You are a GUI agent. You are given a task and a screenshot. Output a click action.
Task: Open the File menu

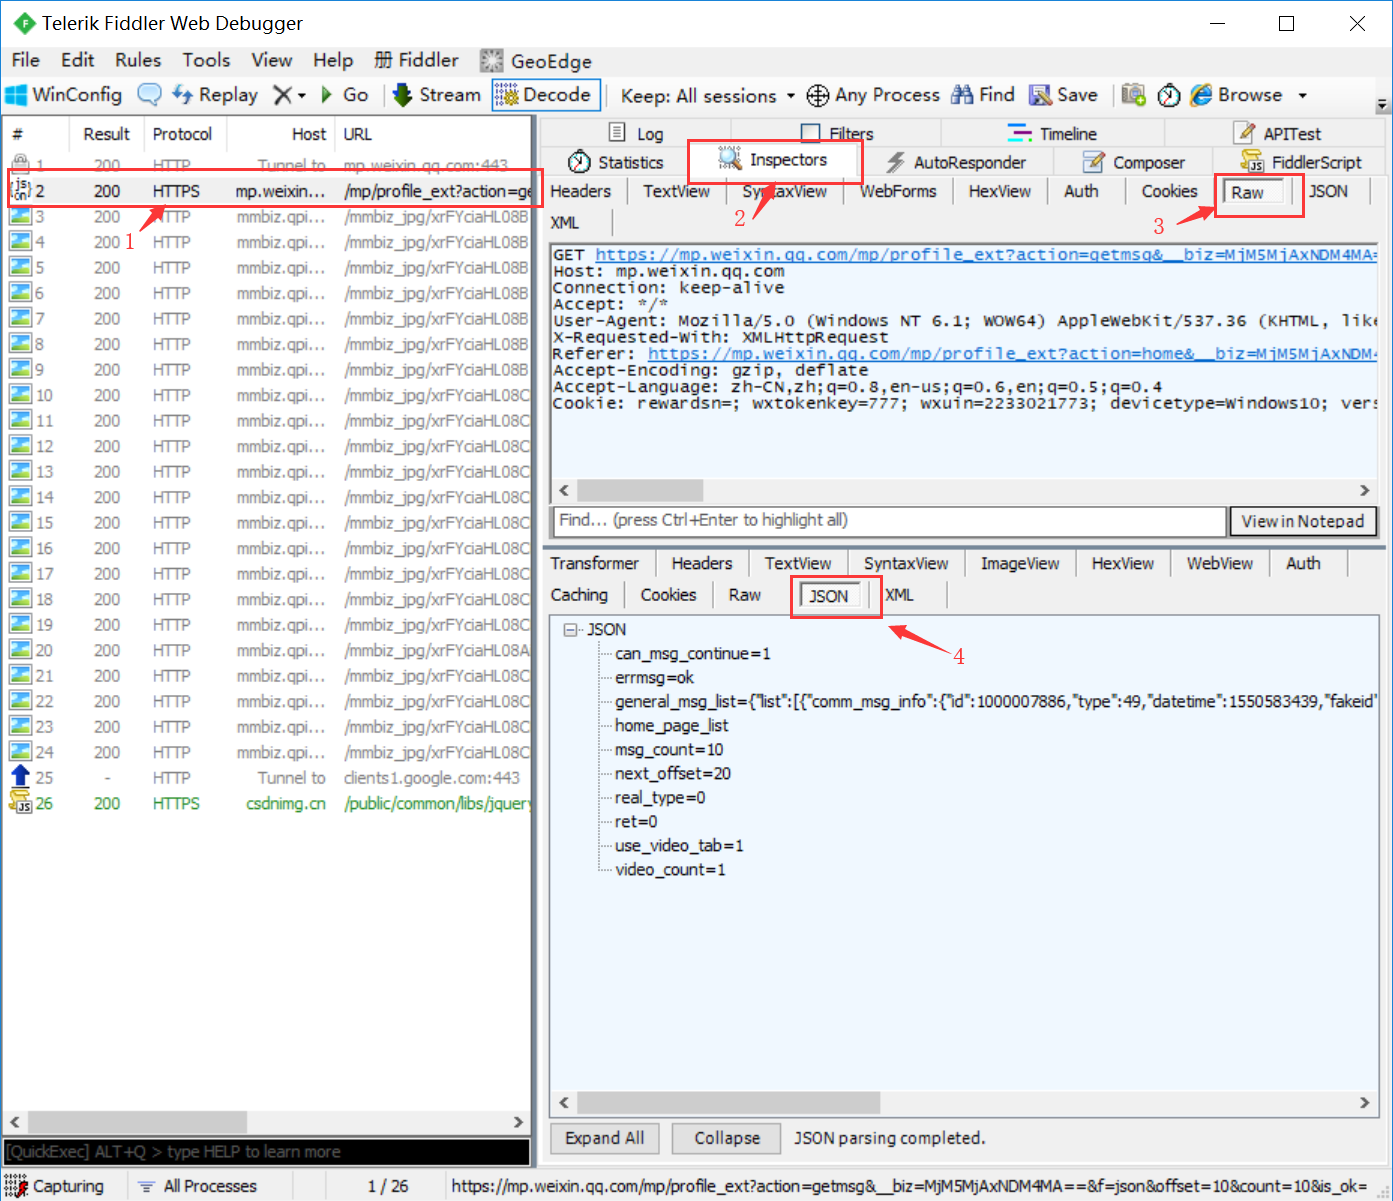[25, 60]
